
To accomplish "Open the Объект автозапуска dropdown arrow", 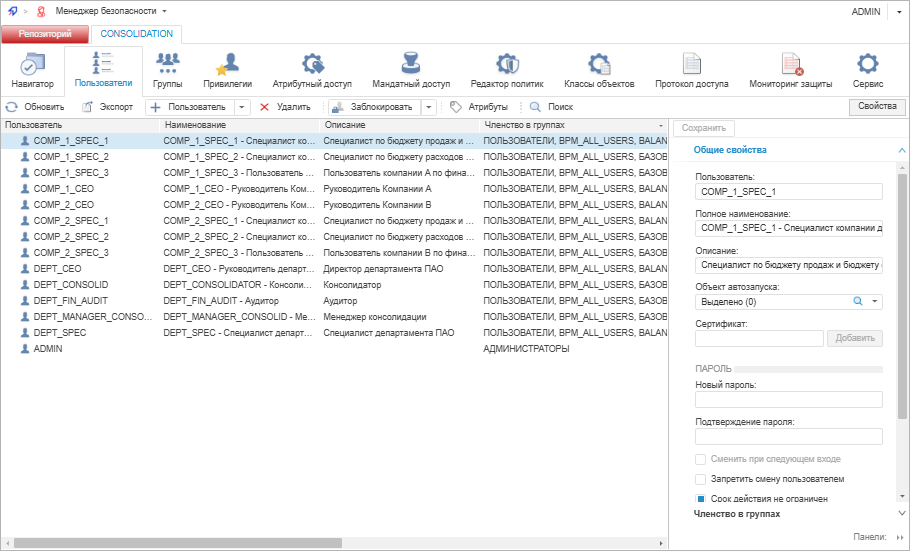I will pos(875,301).
